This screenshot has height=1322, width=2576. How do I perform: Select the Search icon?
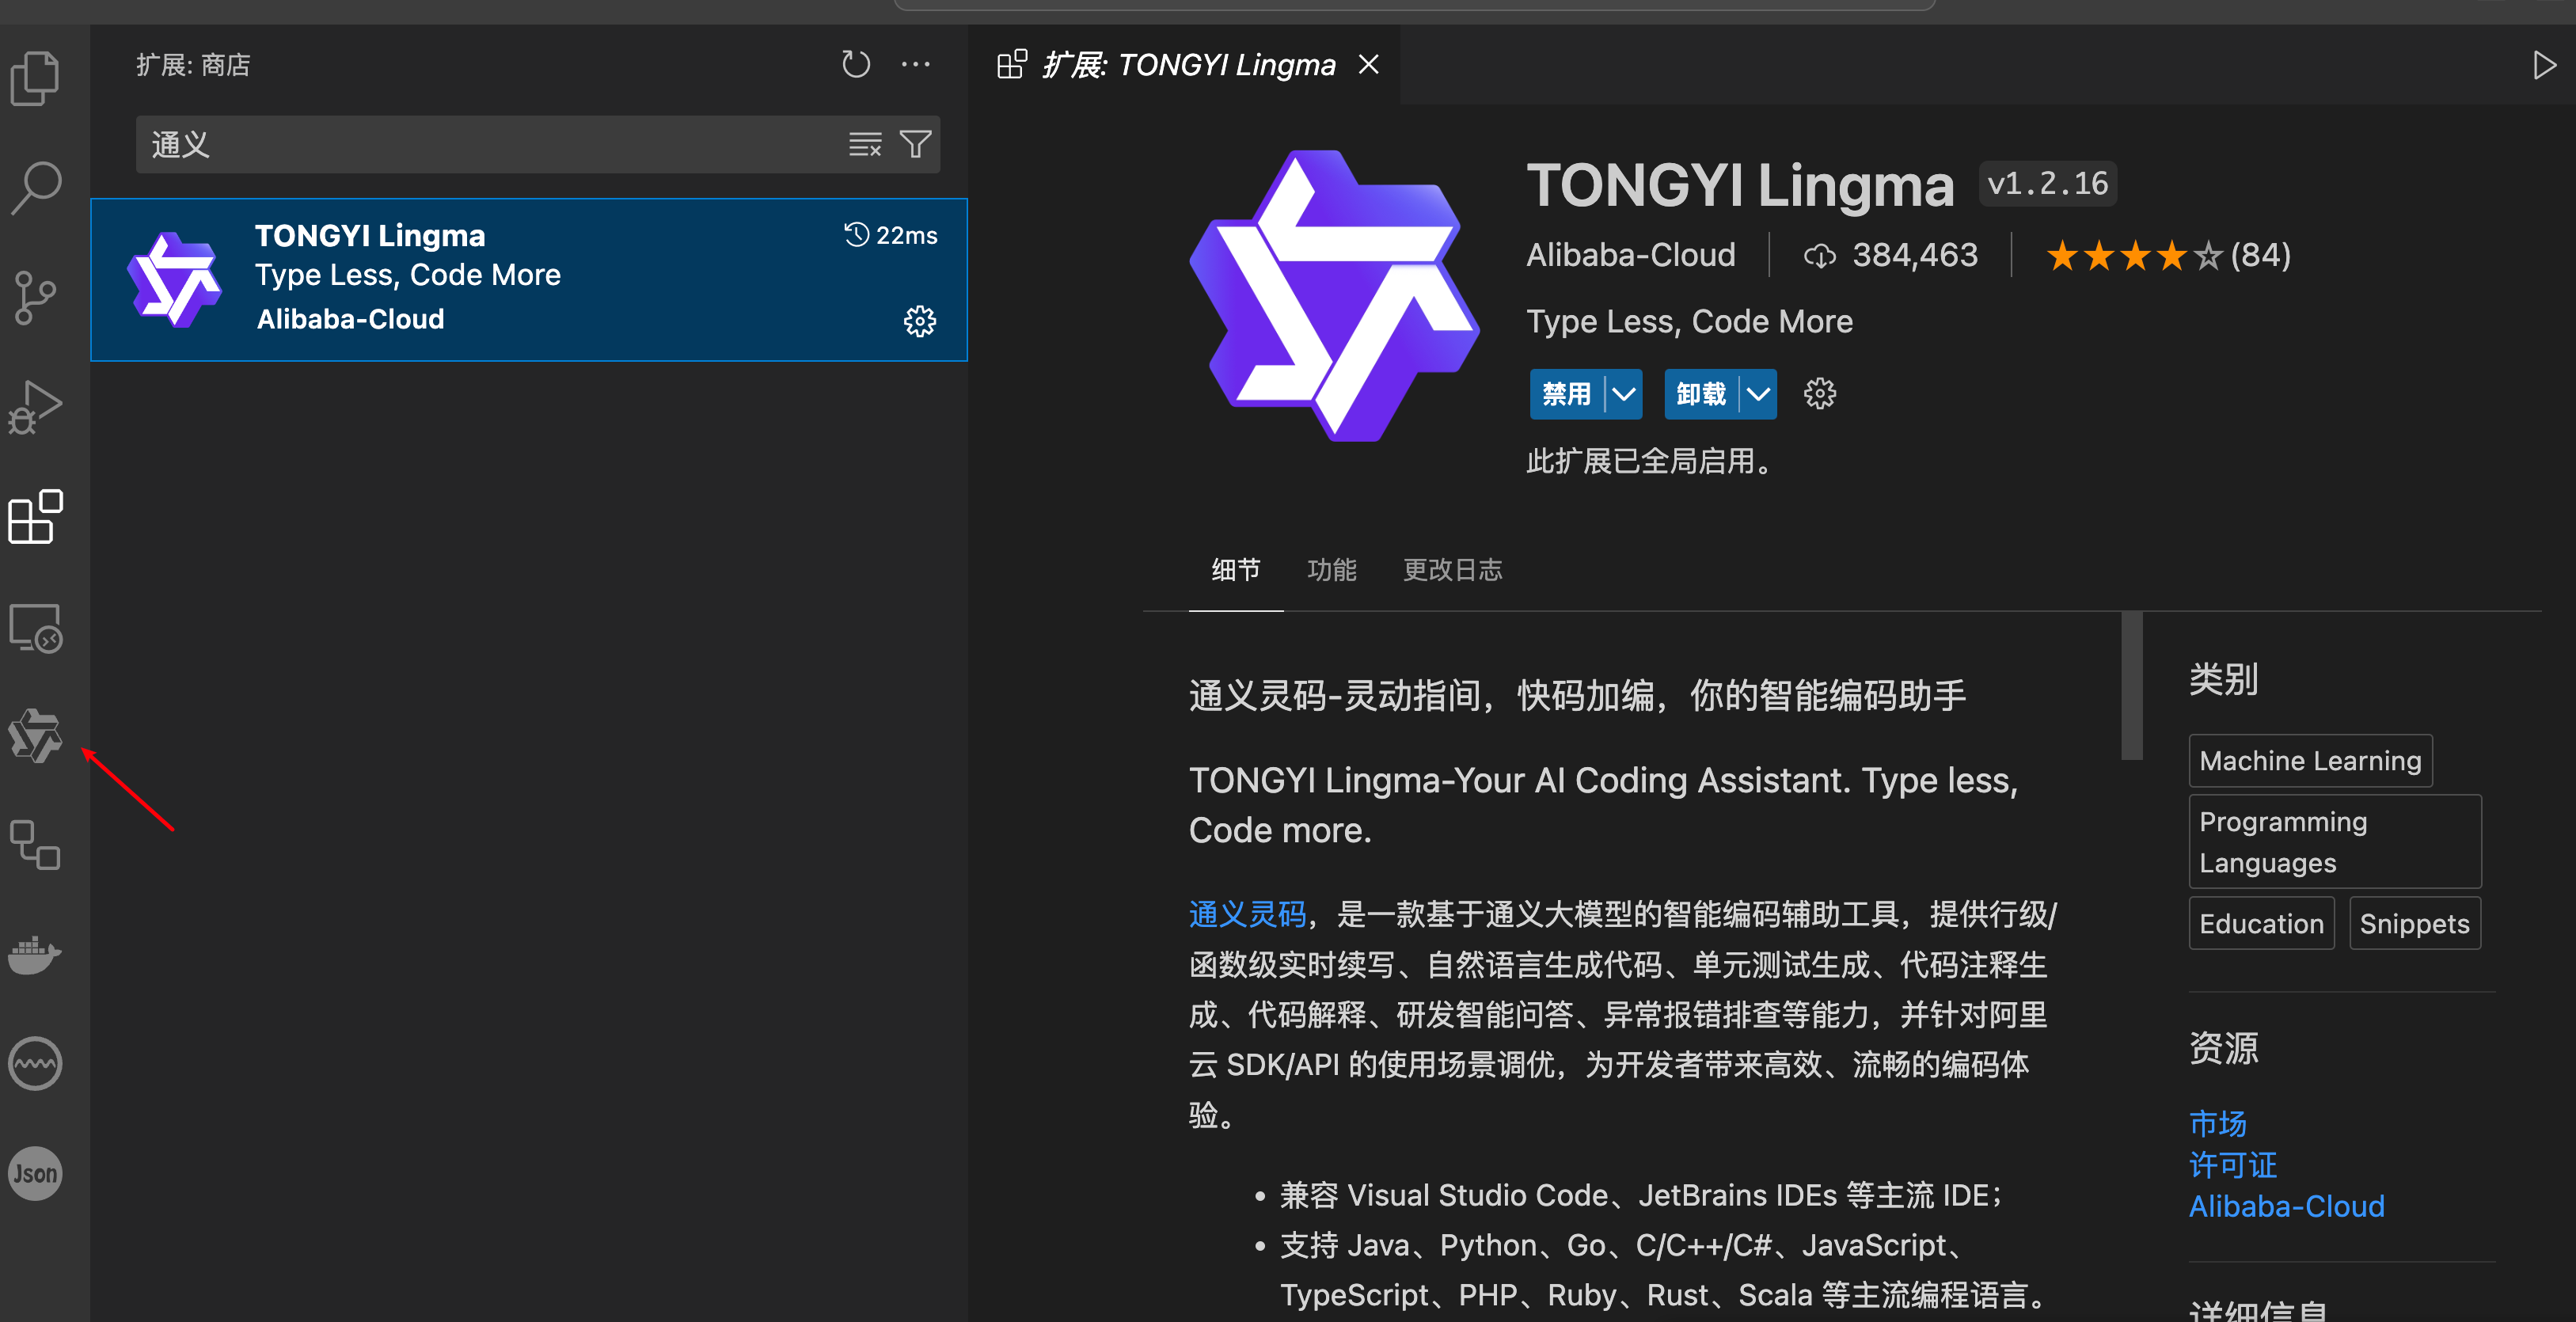pyautogui.click(x=36, y=187)
